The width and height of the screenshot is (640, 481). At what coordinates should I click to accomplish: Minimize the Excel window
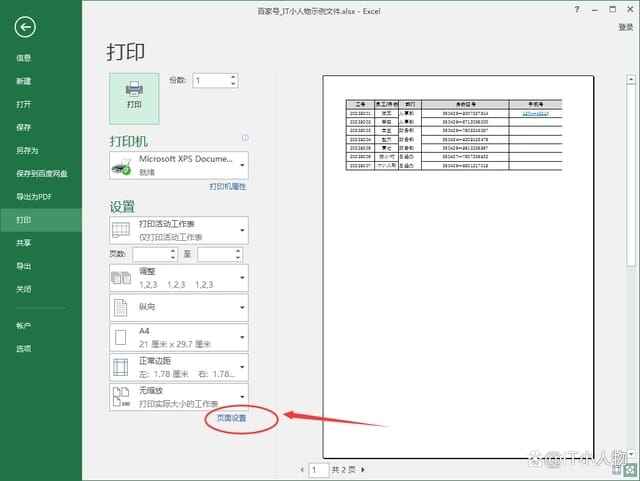coord(595,10)
